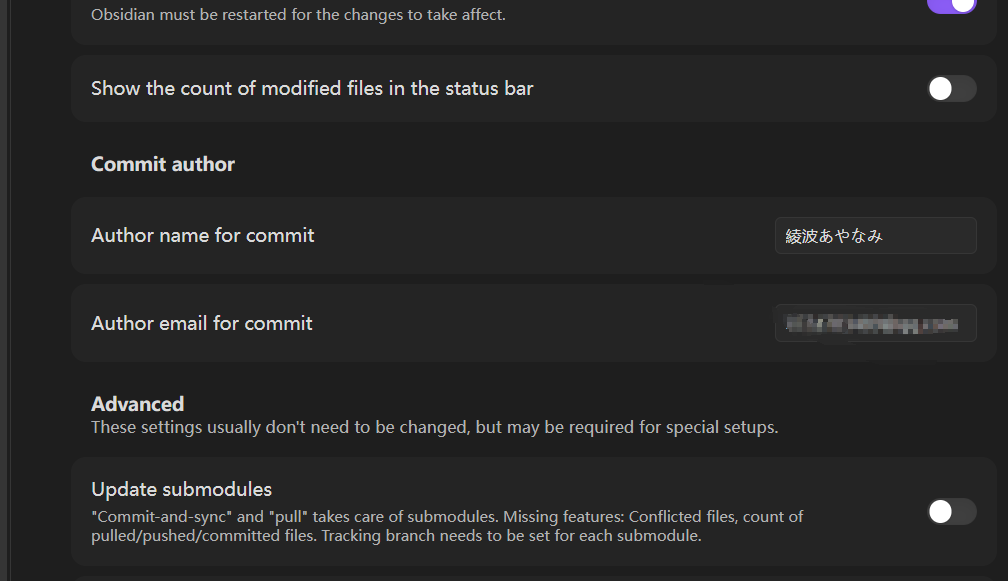Click the Tracking branch sentence in the submodules description
Viewport: 1008px width, 581px height.
[511, 536]
